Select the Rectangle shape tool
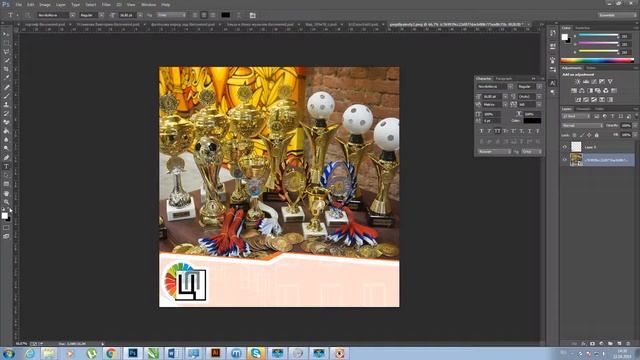 click(x=6, y=184)
